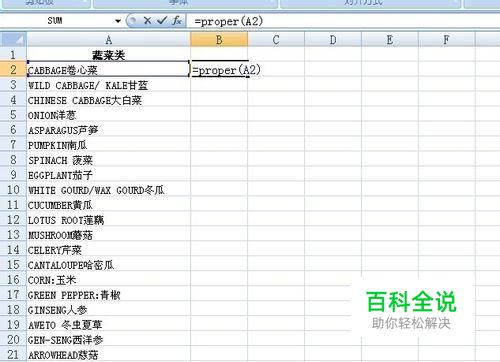
Task: Select cell ARROWHEAD慈菇
Action: click(109, 355)
